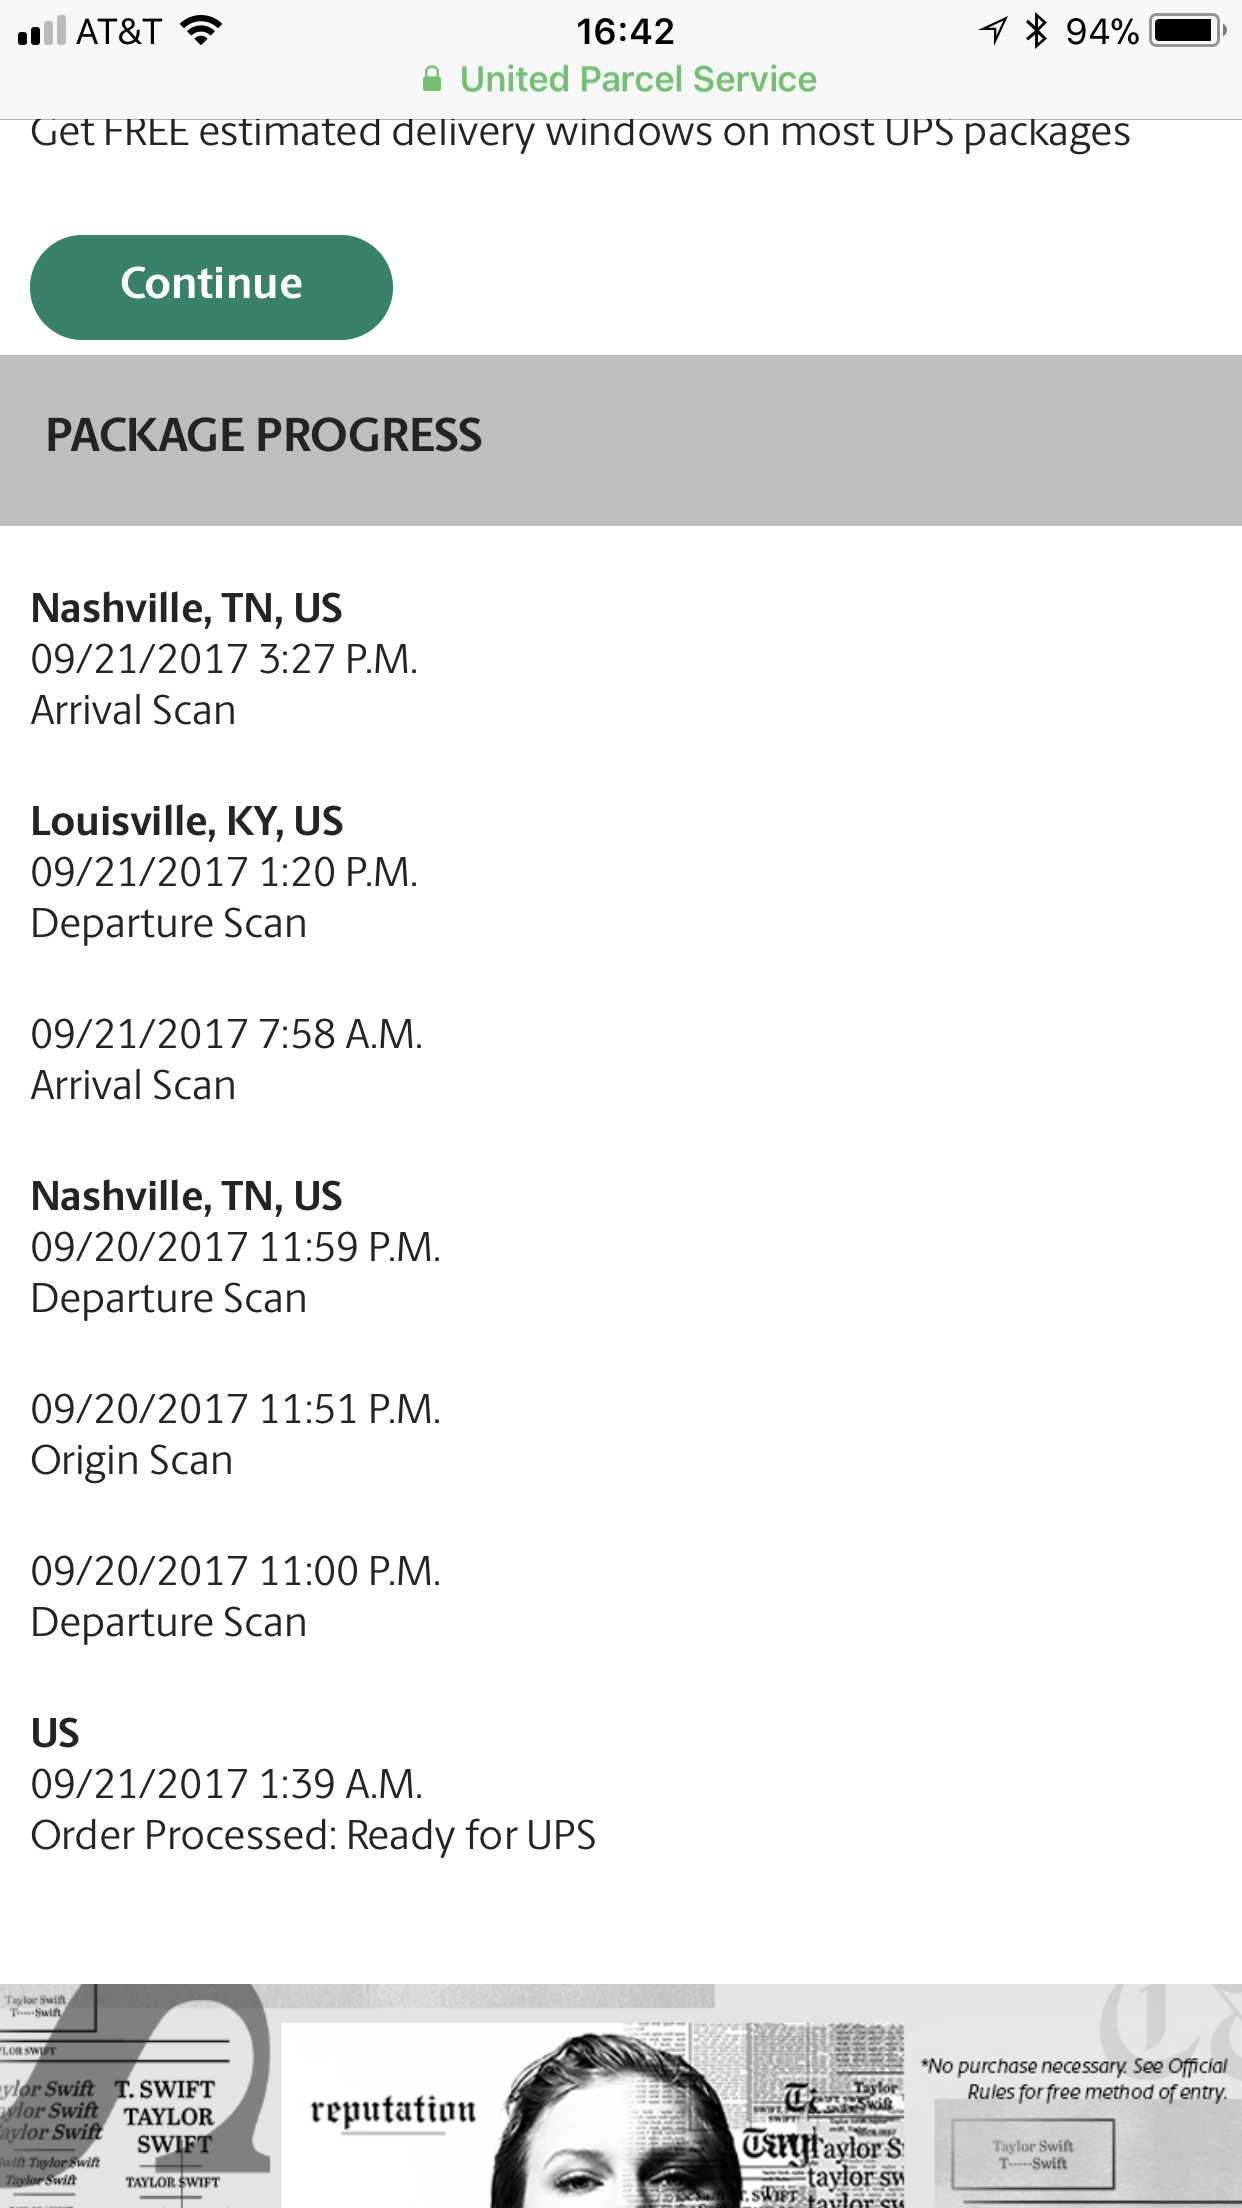Tap the Louisville, KY, US location heading
The height and width of the screenshot is (2208, 1242).
point(187,822)
